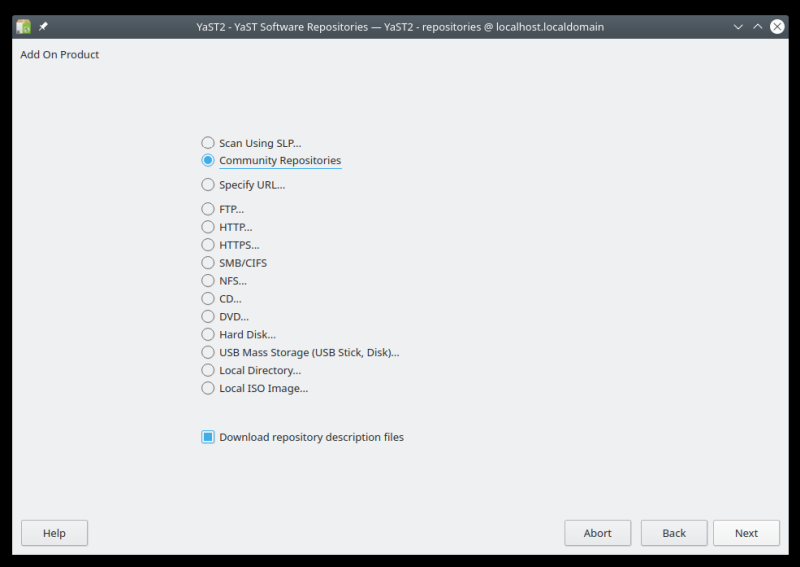Click the Abort button

coord(597,533)
